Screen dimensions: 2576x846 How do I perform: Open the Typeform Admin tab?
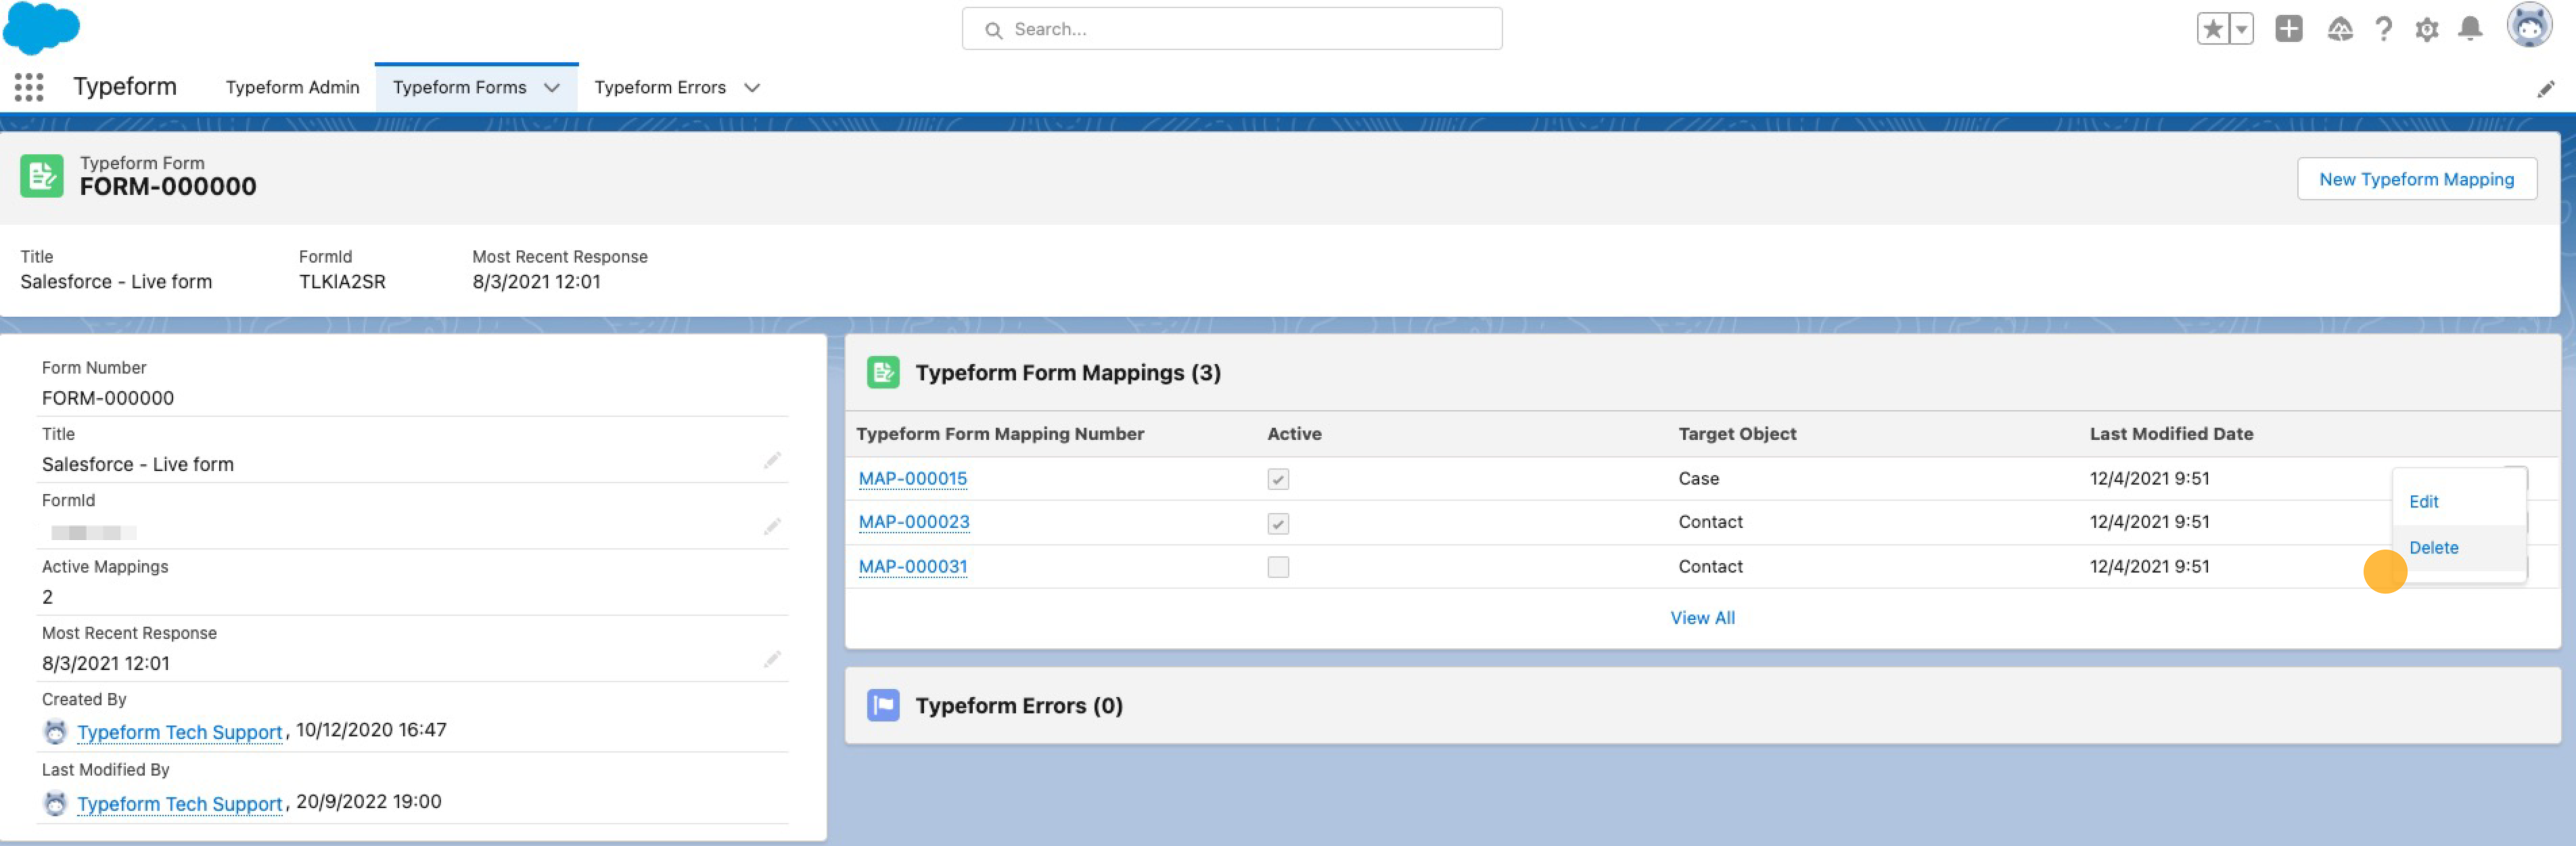pos(292,87)
